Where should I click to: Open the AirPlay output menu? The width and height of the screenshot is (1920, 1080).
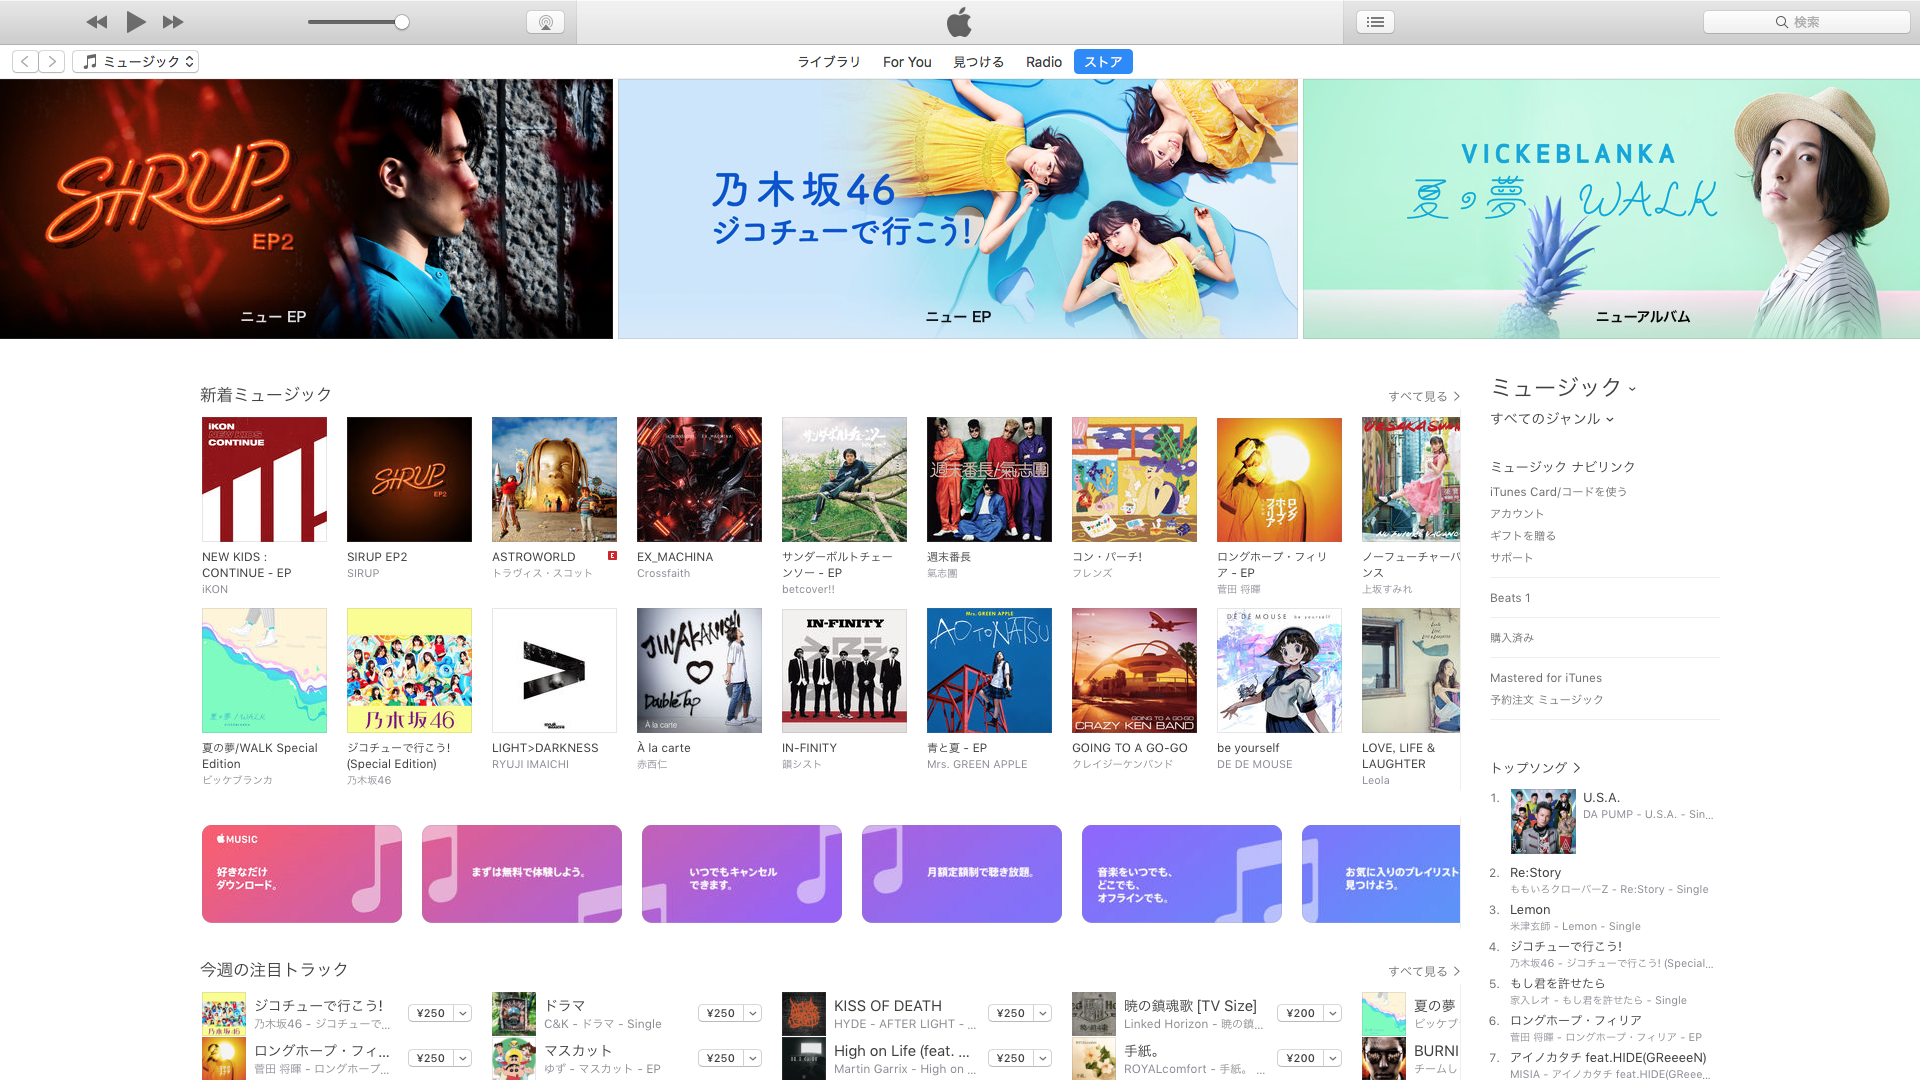545,22
